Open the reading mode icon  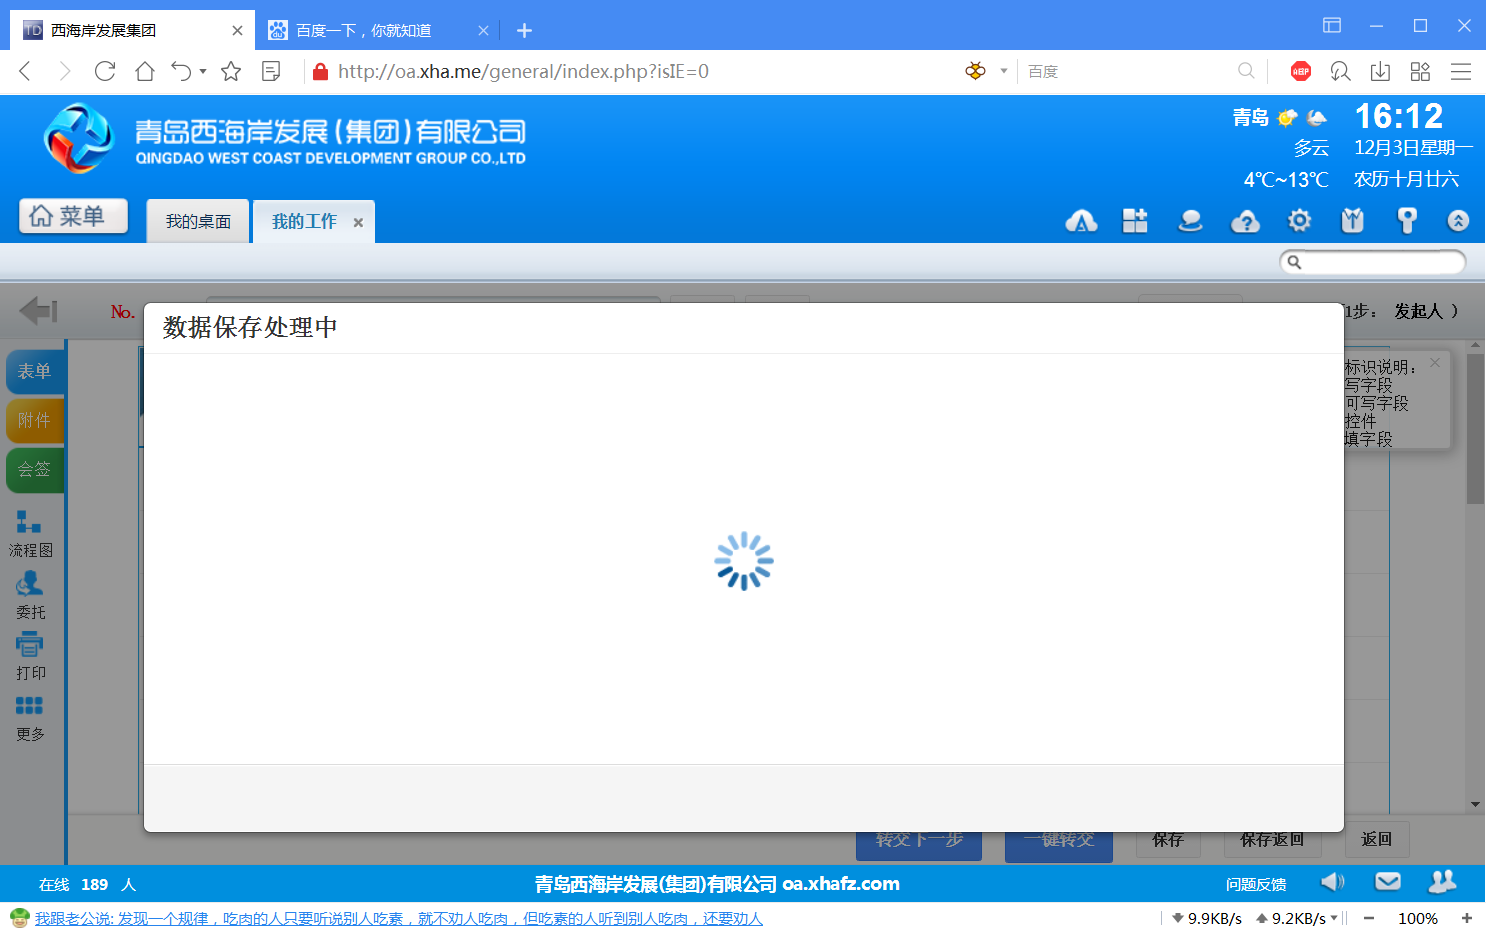pos(271,71)
